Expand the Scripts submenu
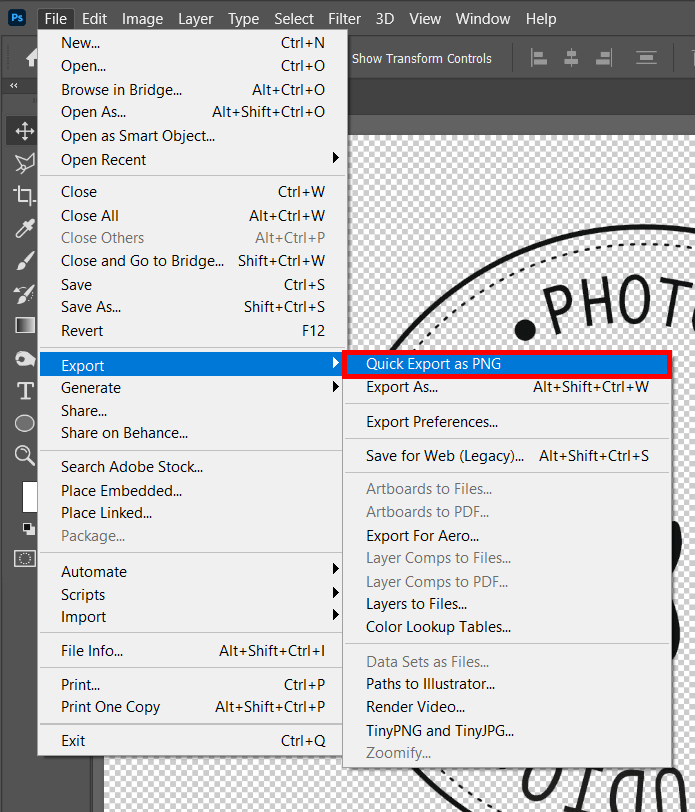The image size is (695, 812). (191, 594)
